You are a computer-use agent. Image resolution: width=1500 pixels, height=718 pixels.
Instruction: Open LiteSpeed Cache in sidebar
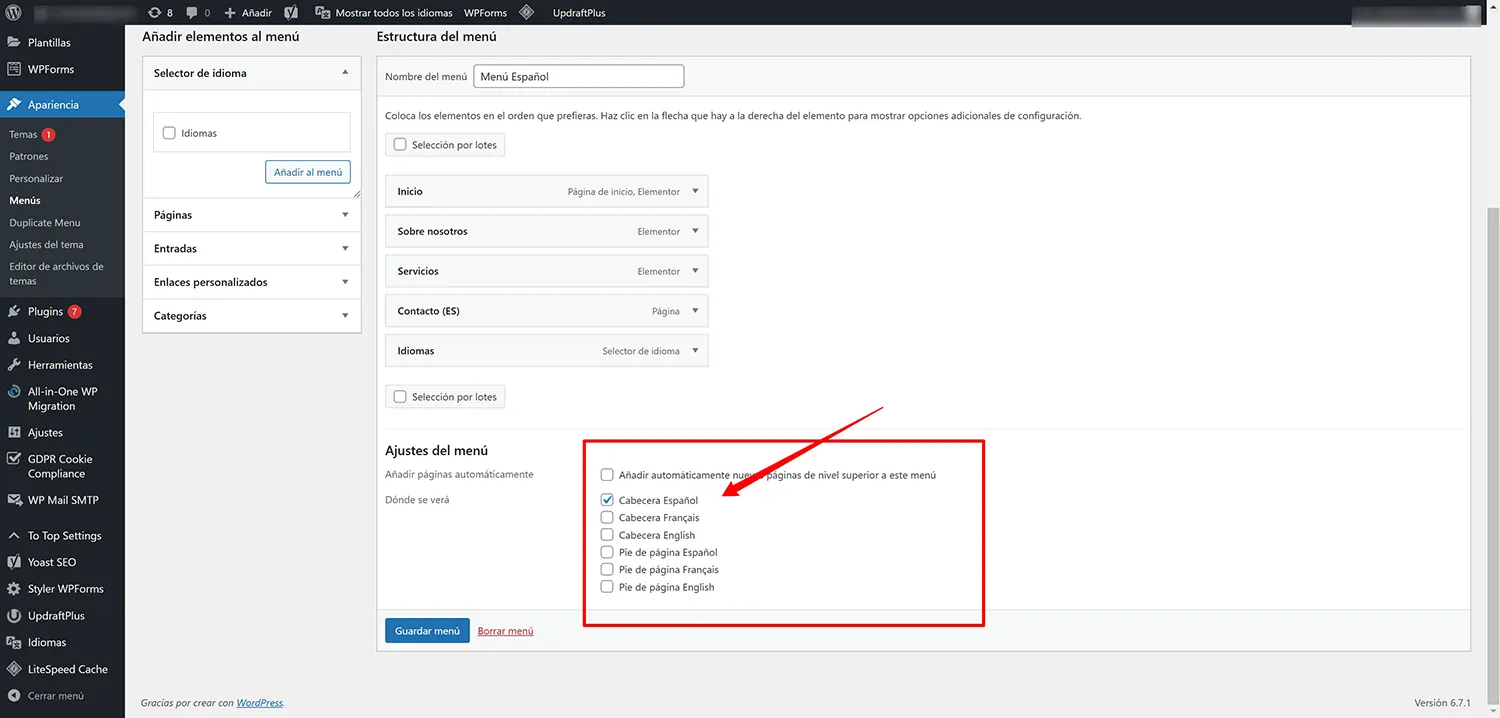click(67, 669)
